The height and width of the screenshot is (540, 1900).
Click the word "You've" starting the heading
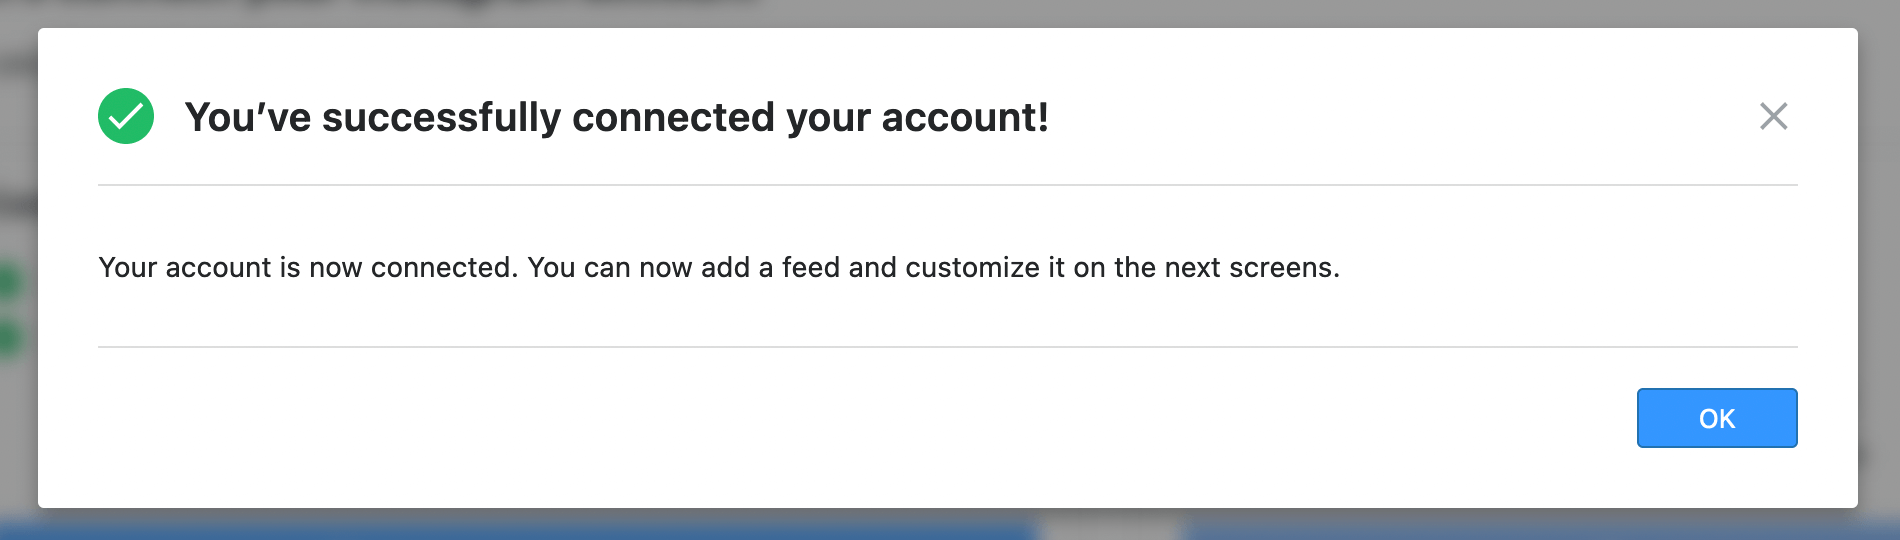[x=248, y=117]
